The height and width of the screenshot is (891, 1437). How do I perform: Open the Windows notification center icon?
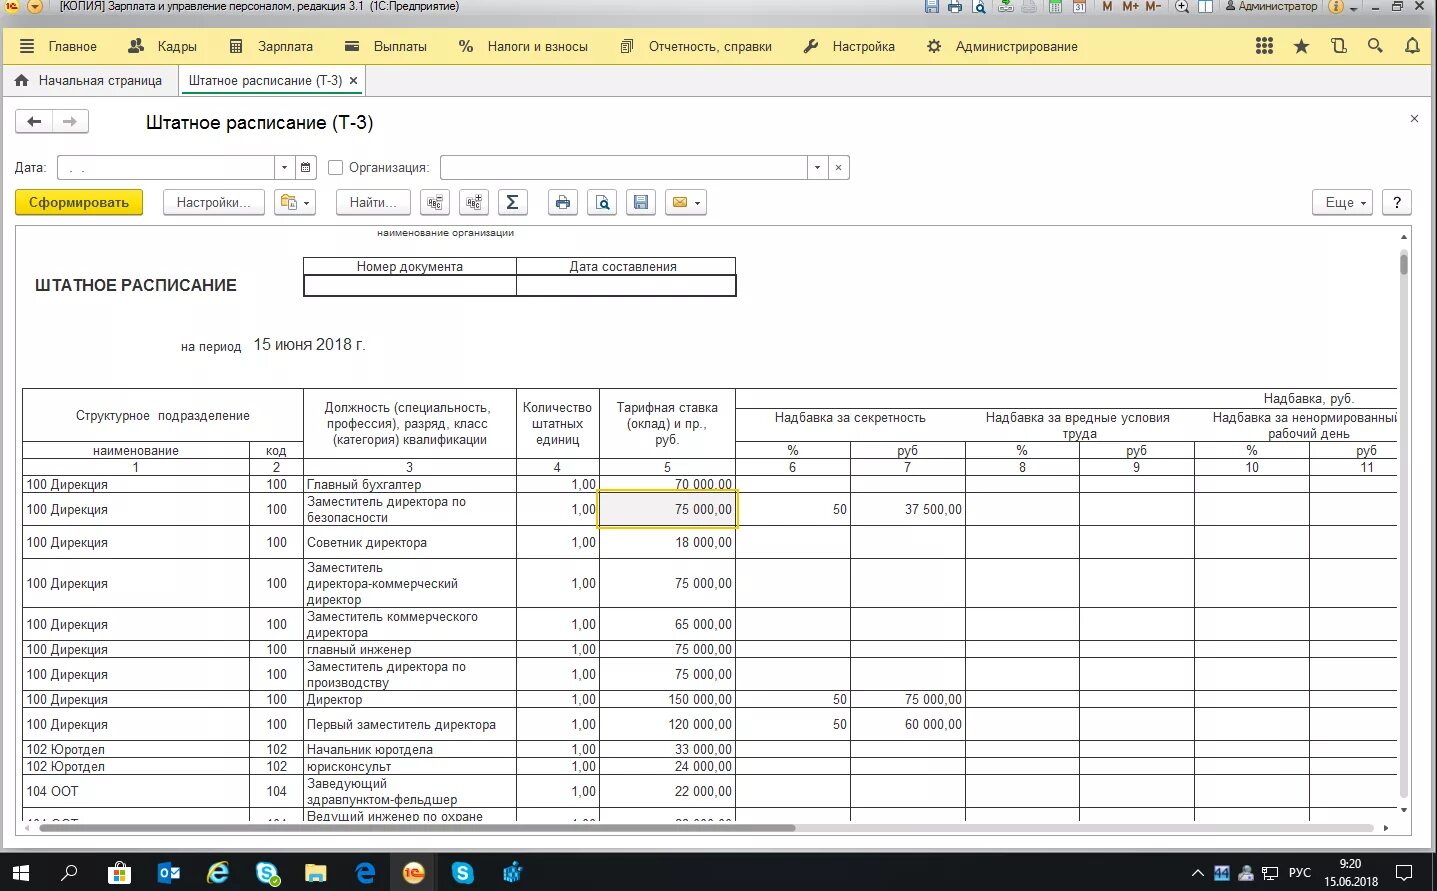tap(1404, 872)
